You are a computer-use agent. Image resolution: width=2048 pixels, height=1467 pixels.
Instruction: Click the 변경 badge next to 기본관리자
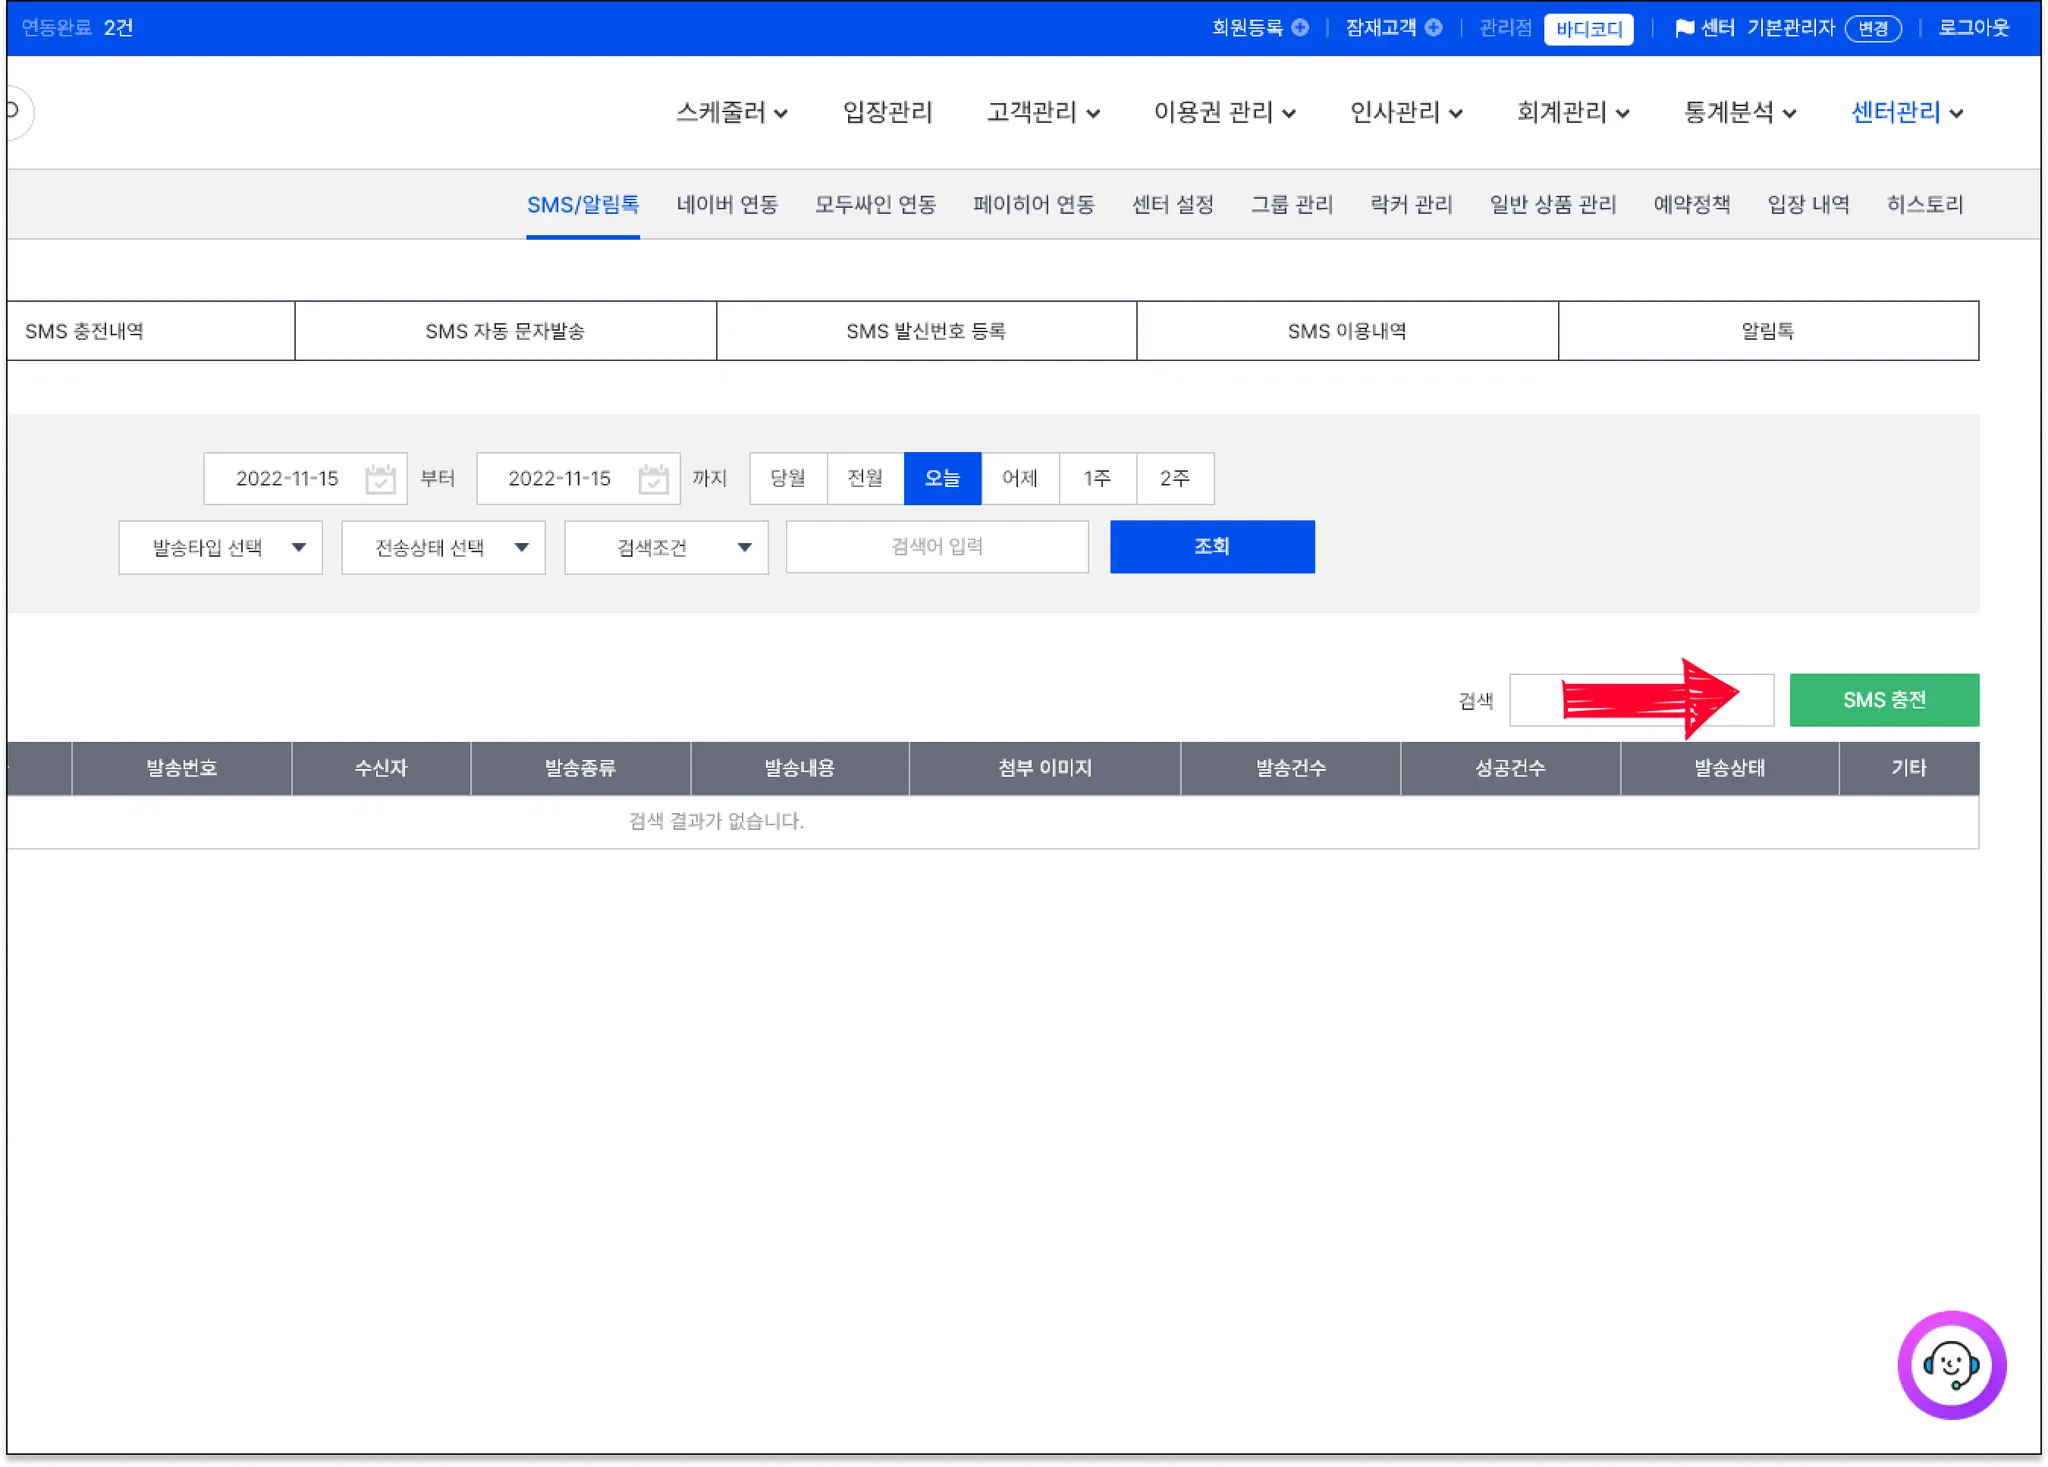[1872, 28]
